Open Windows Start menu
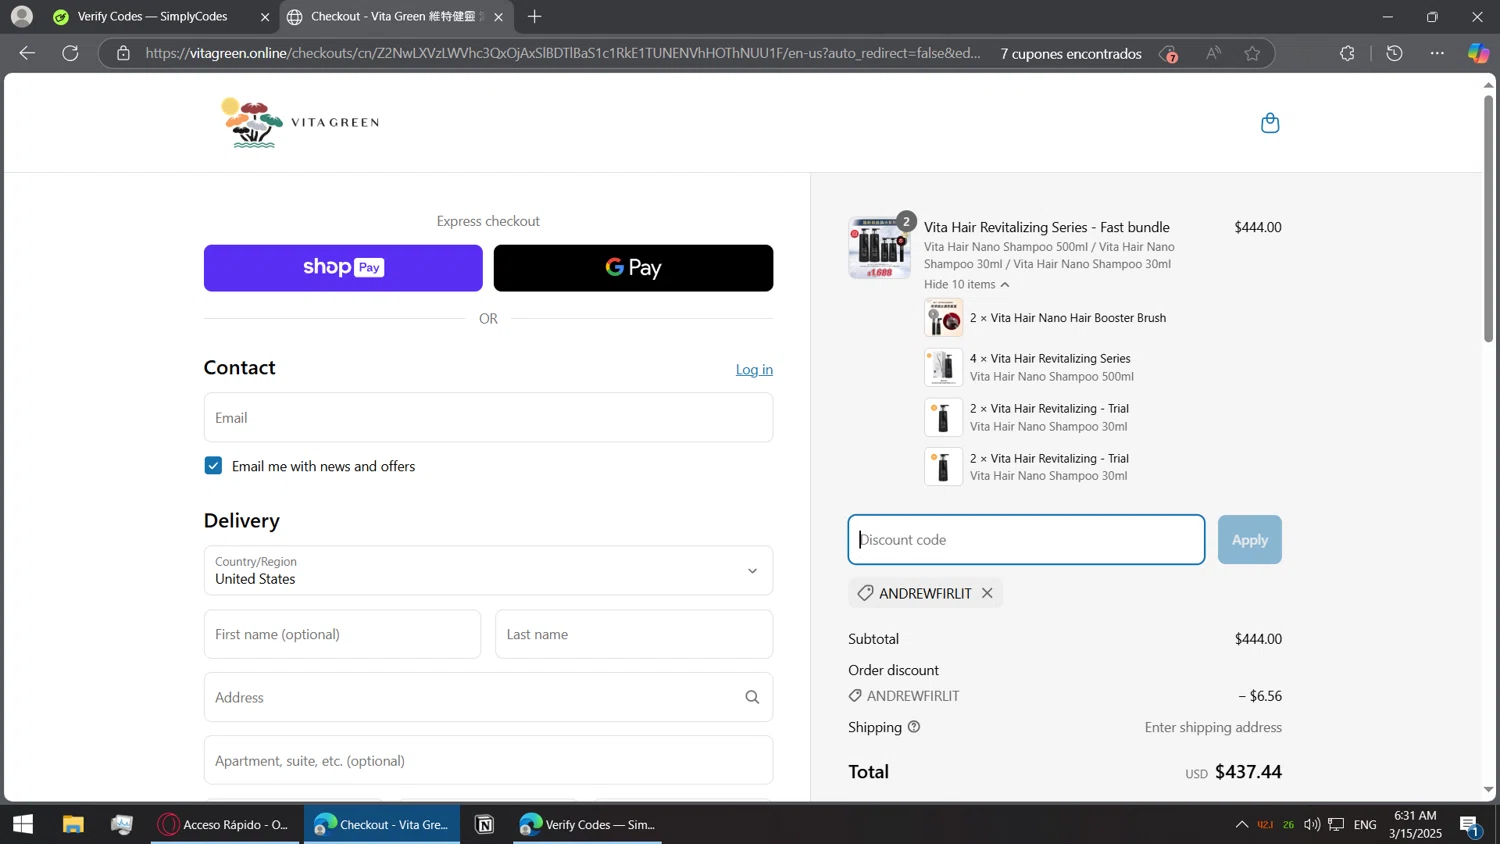Image resolution: width=1500 pixels, height=844 pixels. [x=23, y=824]
